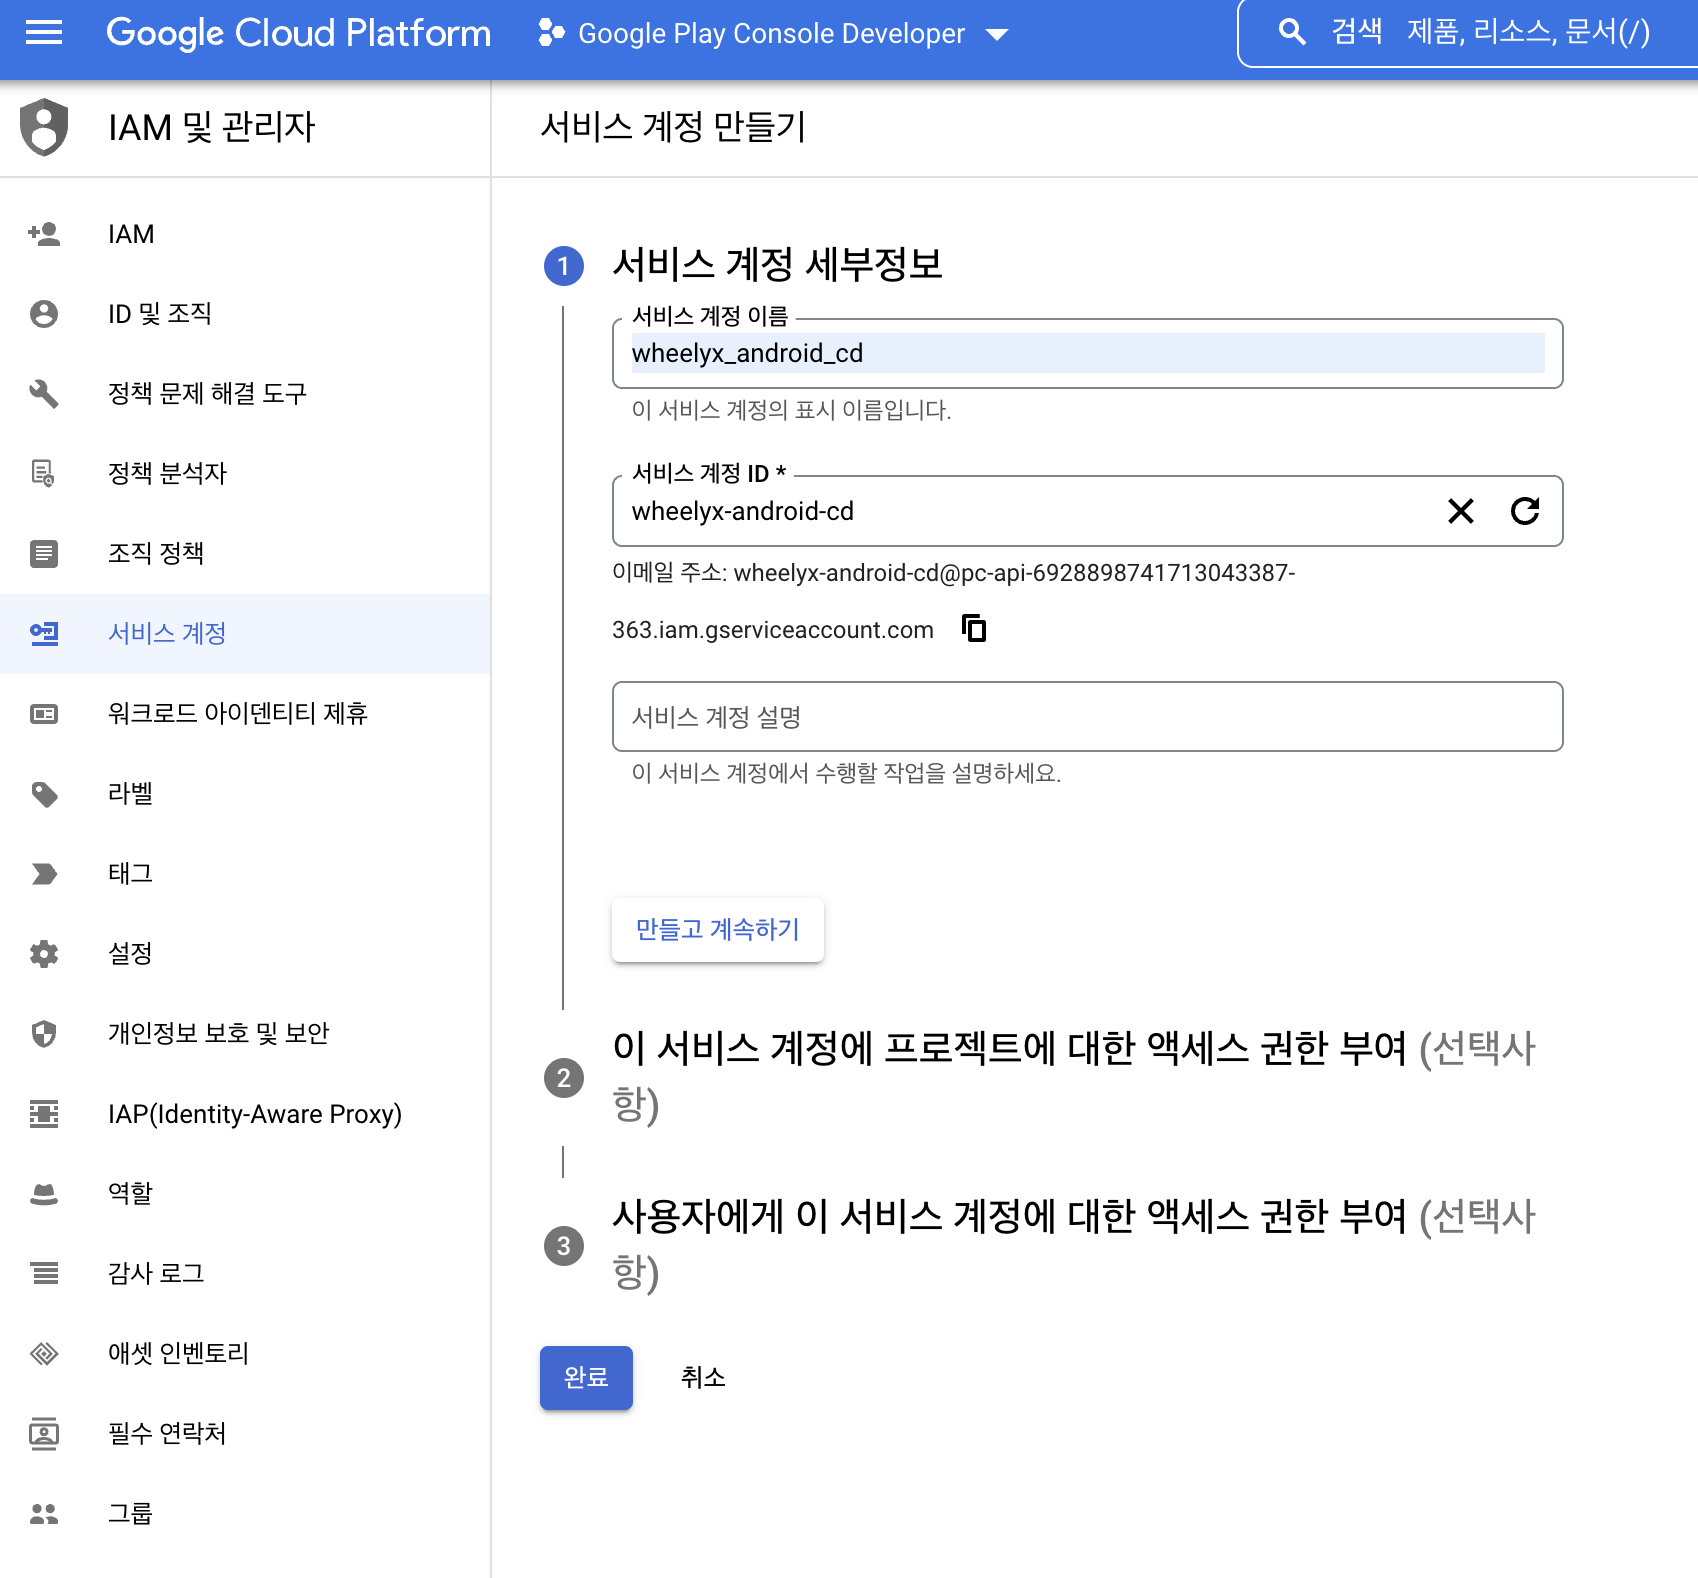Click the IAM shield icon in the header
Screen dimensions: 1698x1578
[x=44, y=127]
